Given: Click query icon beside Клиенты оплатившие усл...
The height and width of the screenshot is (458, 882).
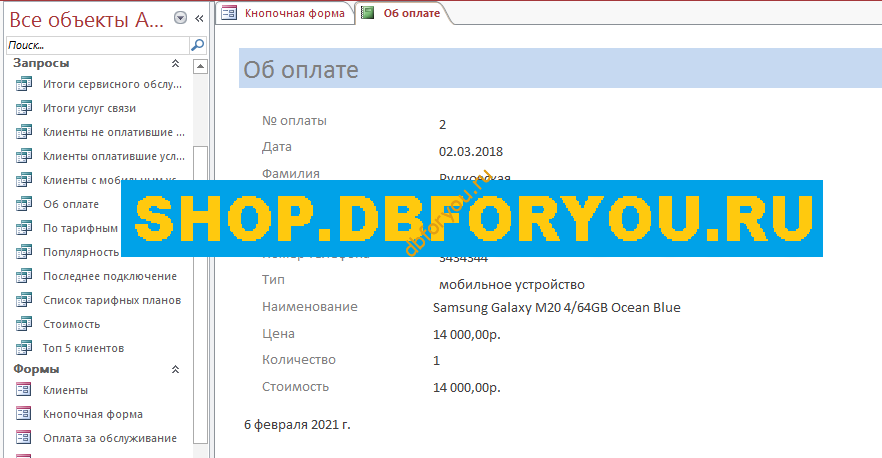Looking at the screenshot, I should tap(24, 156).
